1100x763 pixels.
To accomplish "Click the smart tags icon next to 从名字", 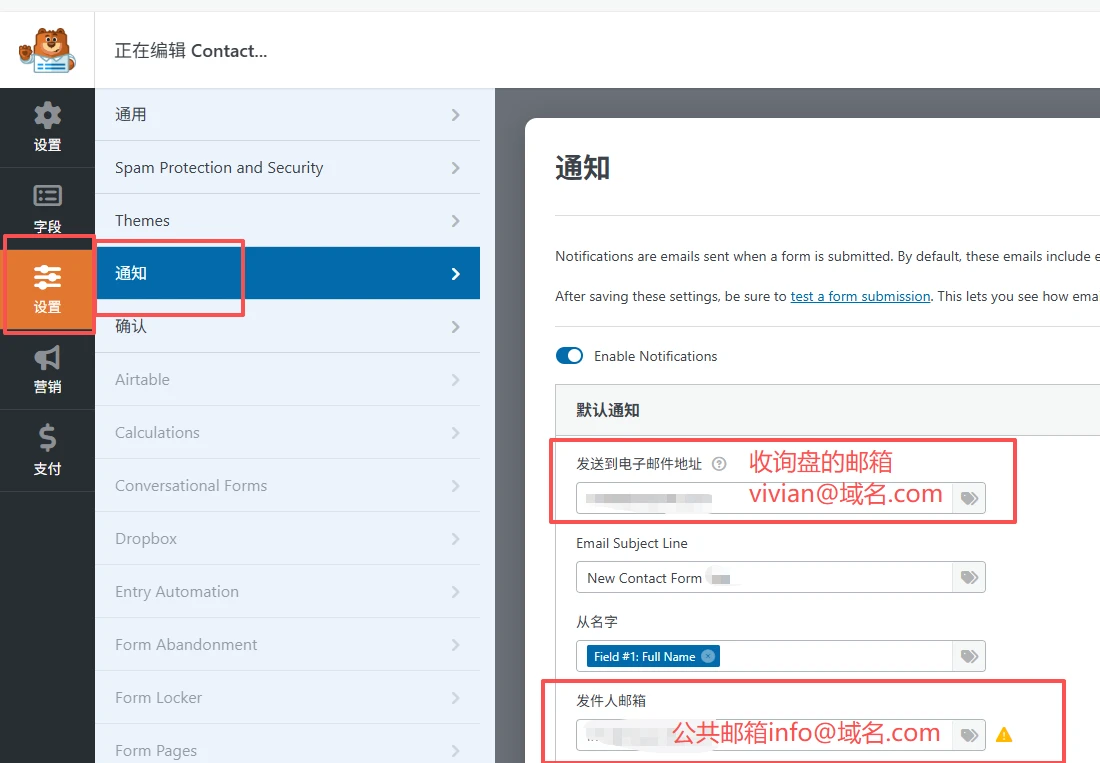I will [967, 656].
